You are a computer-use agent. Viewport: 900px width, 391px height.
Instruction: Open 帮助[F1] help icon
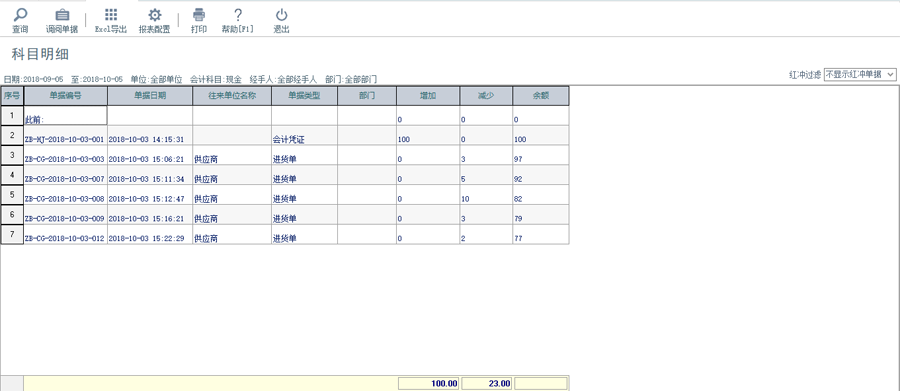(238, 21)
